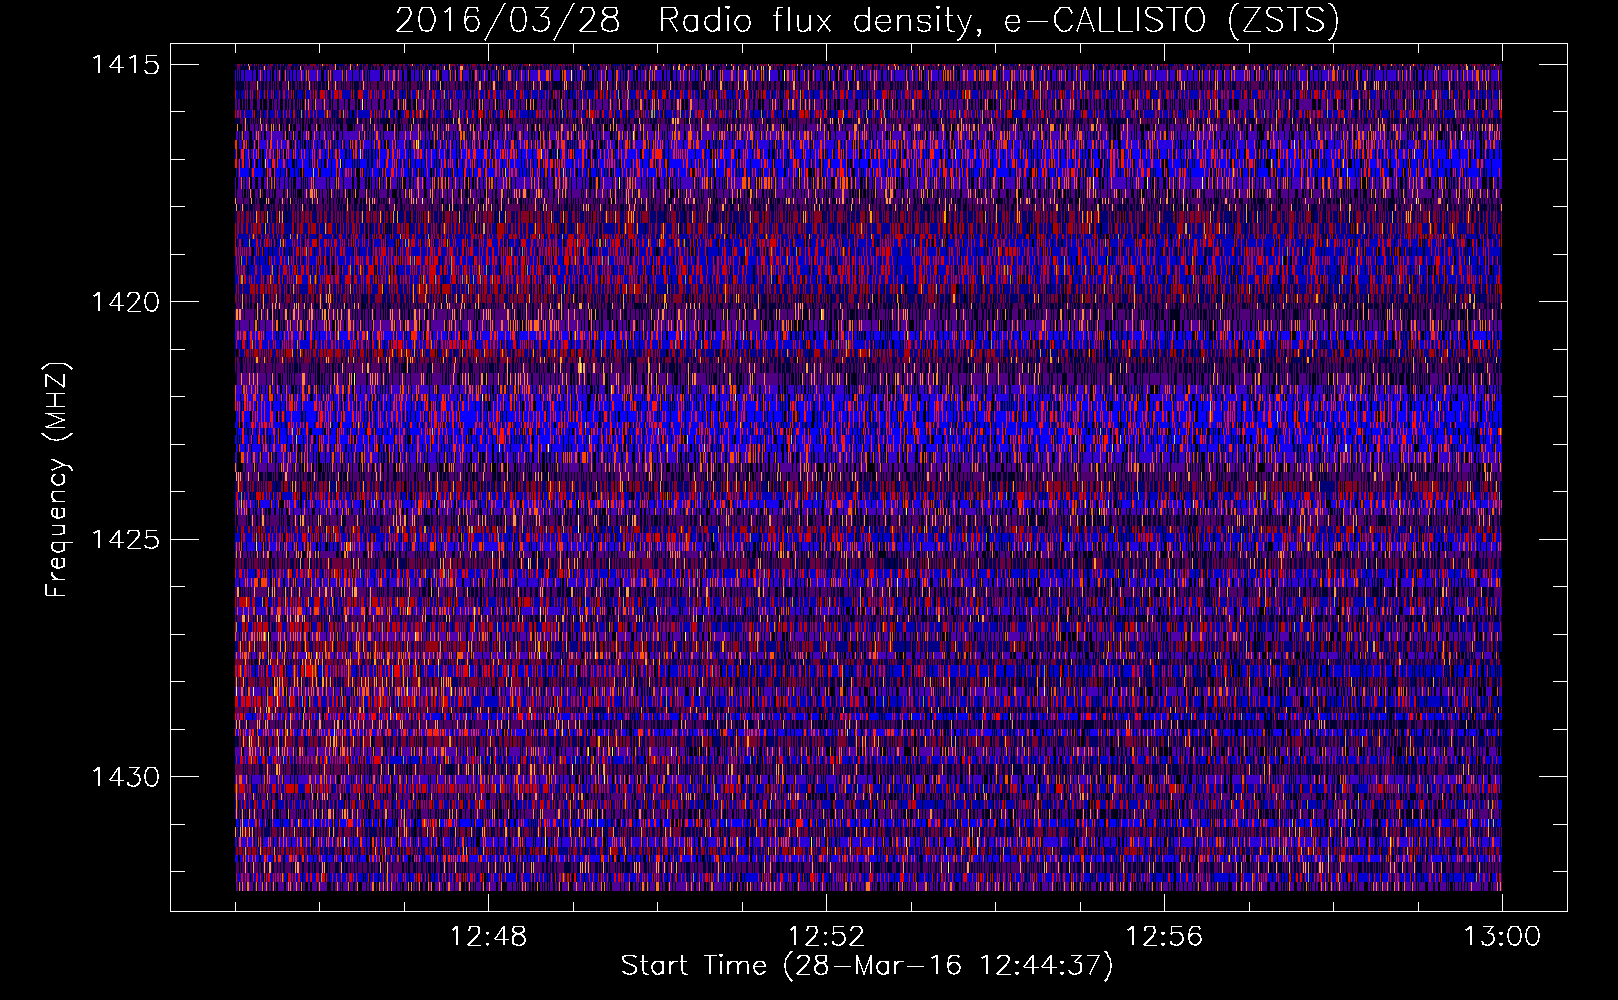Click the 13:00 time tick label

point(1502,937)
